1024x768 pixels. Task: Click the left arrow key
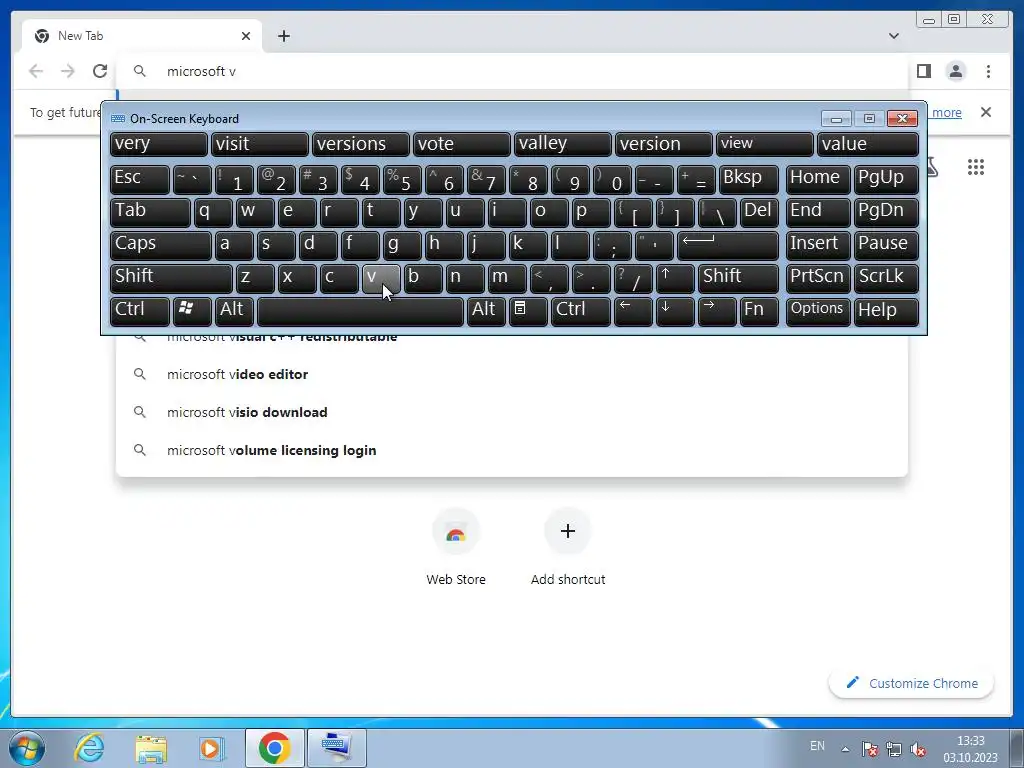click(633, 312)
